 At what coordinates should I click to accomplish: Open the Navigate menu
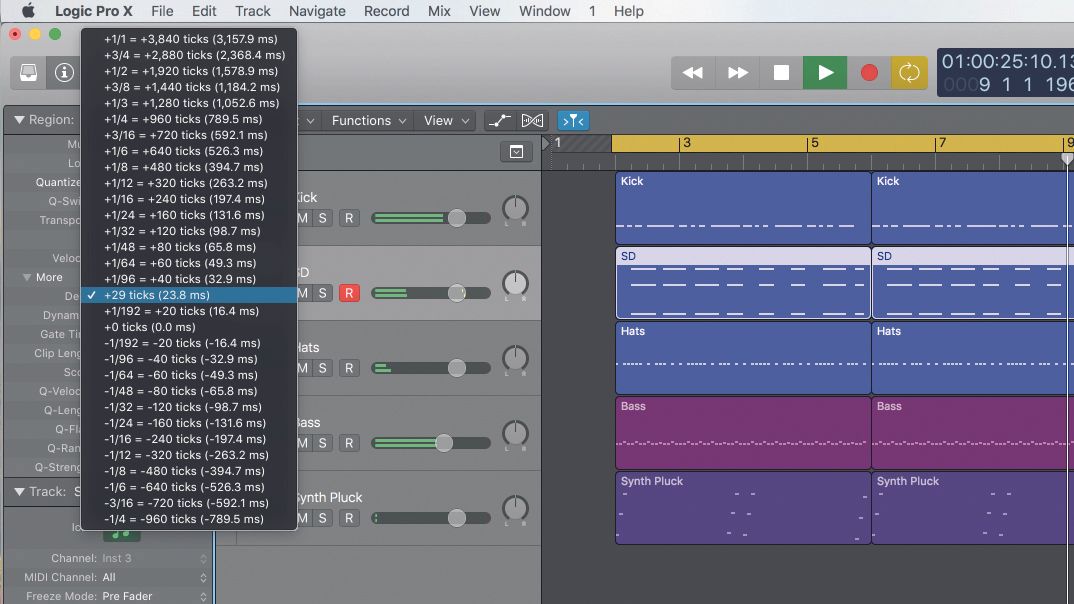pos(317,11)
